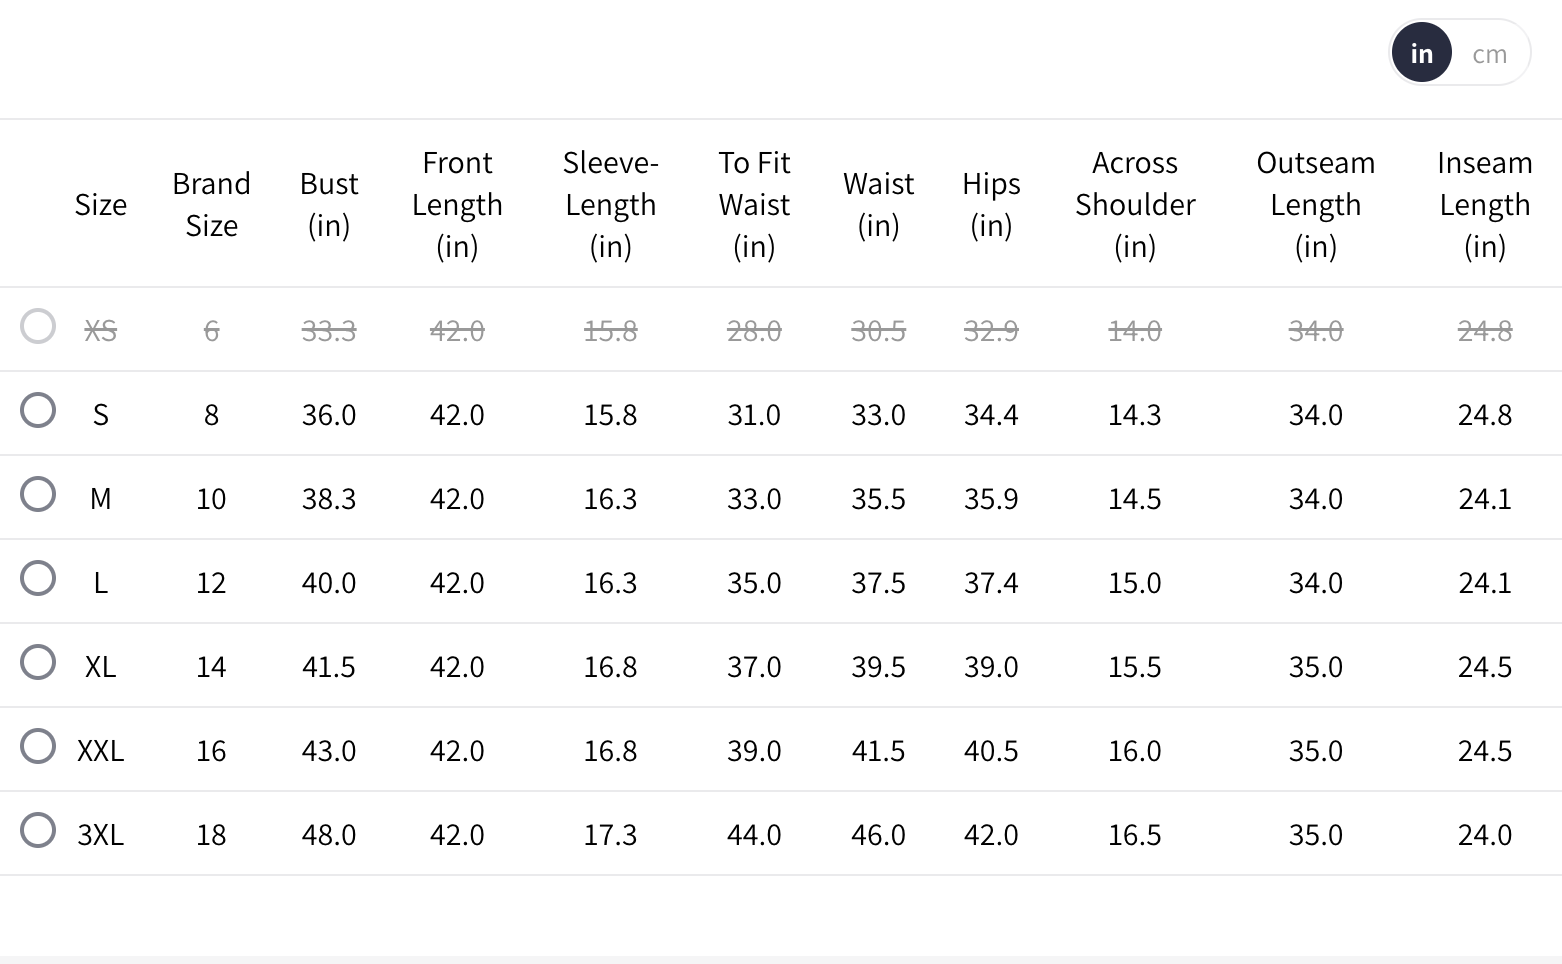
Task: Click the To Fit Waist header
Action: click(754, 204)
